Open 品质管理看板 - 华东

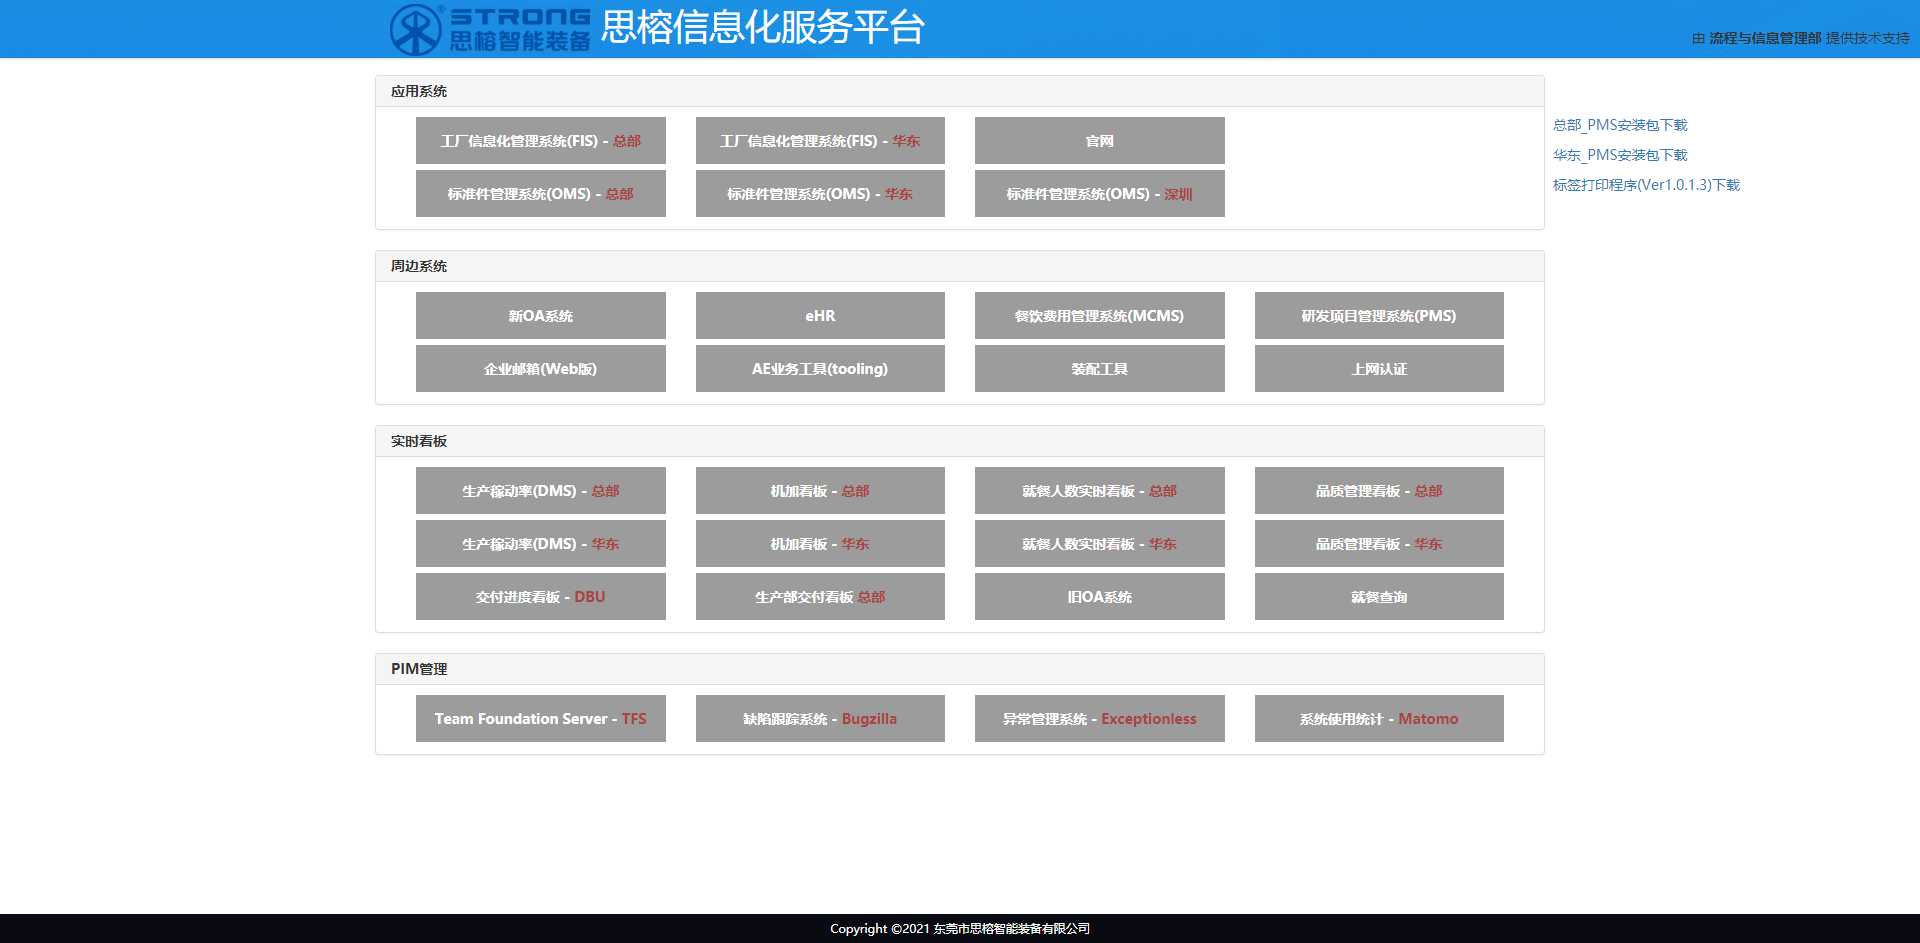tap(1379, 544)
